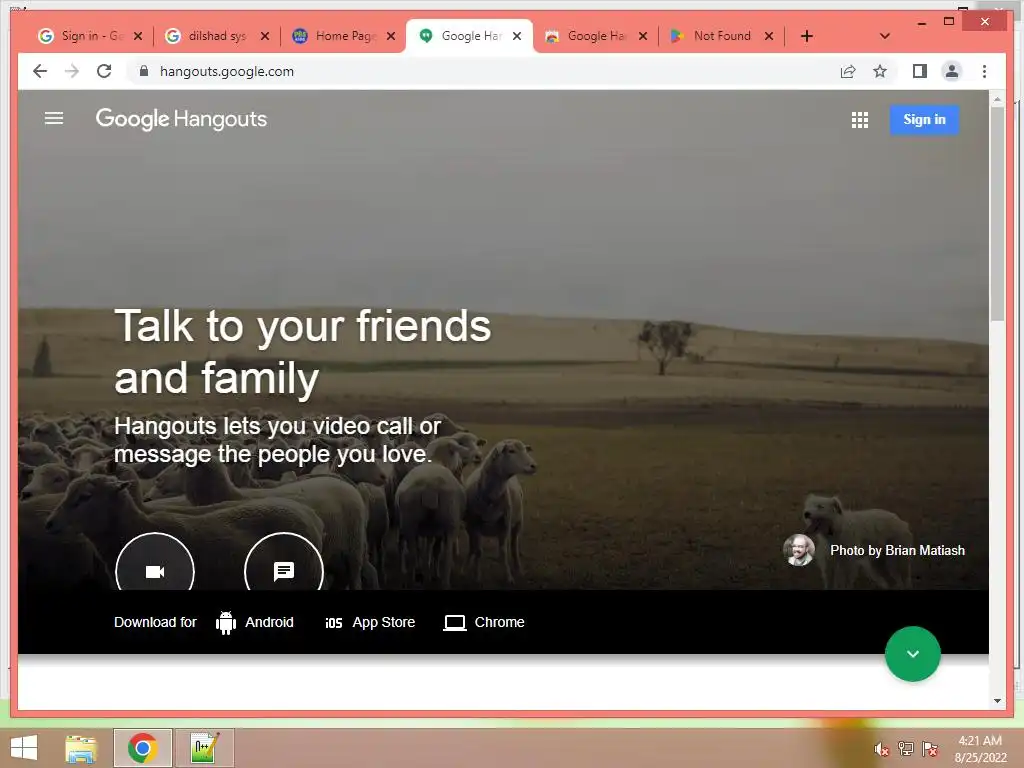Open the iOS App Store link

click(x=370, y=622)
